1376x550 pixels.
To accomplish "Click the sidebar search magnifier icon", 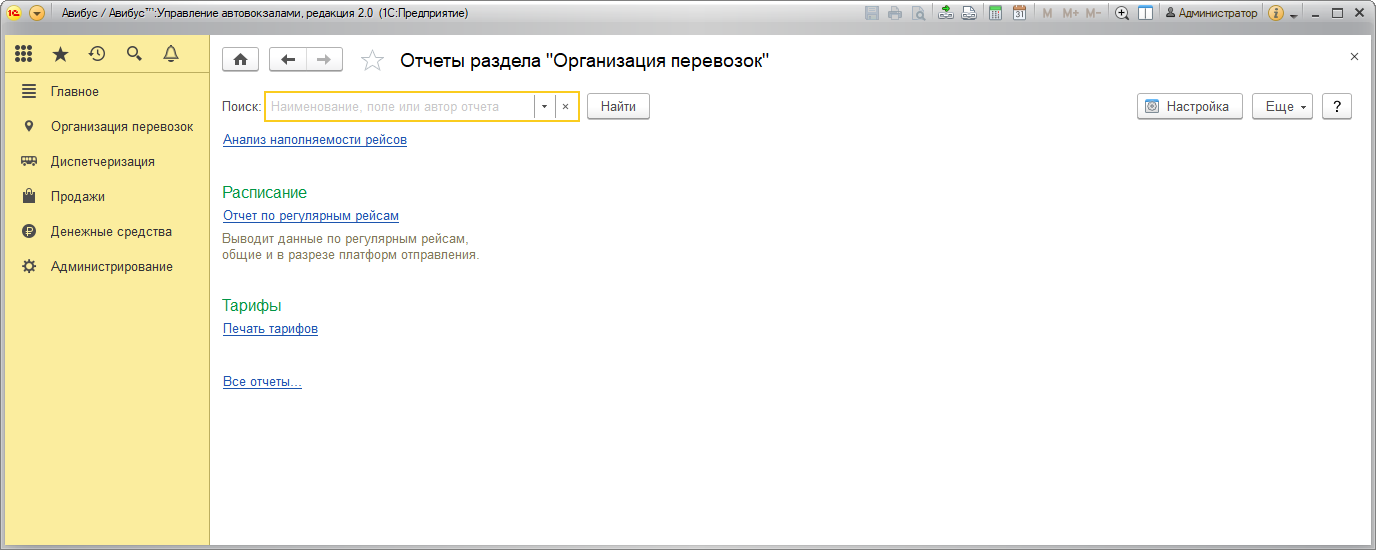I will pos(134,54).
